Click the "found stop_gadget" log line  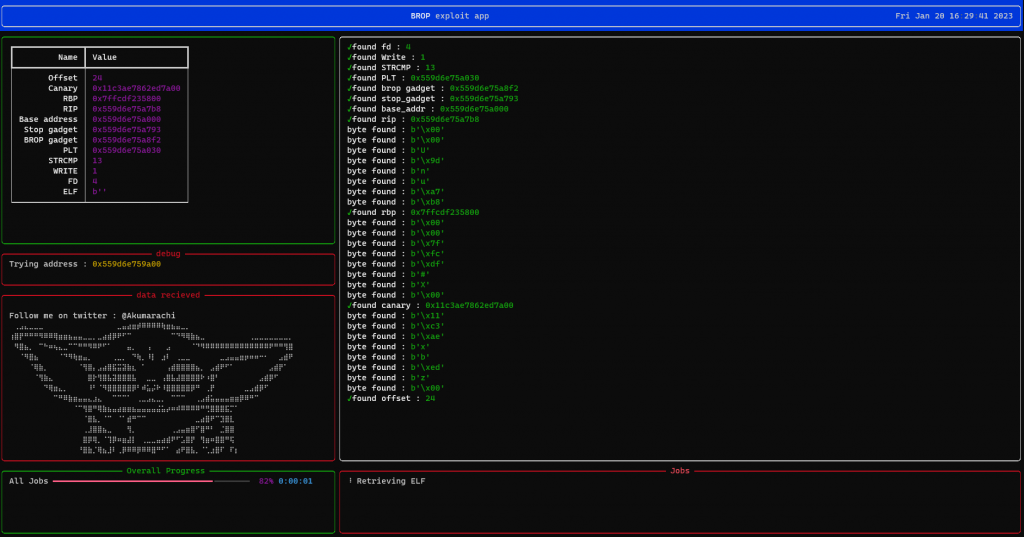[x=432, y=99]
